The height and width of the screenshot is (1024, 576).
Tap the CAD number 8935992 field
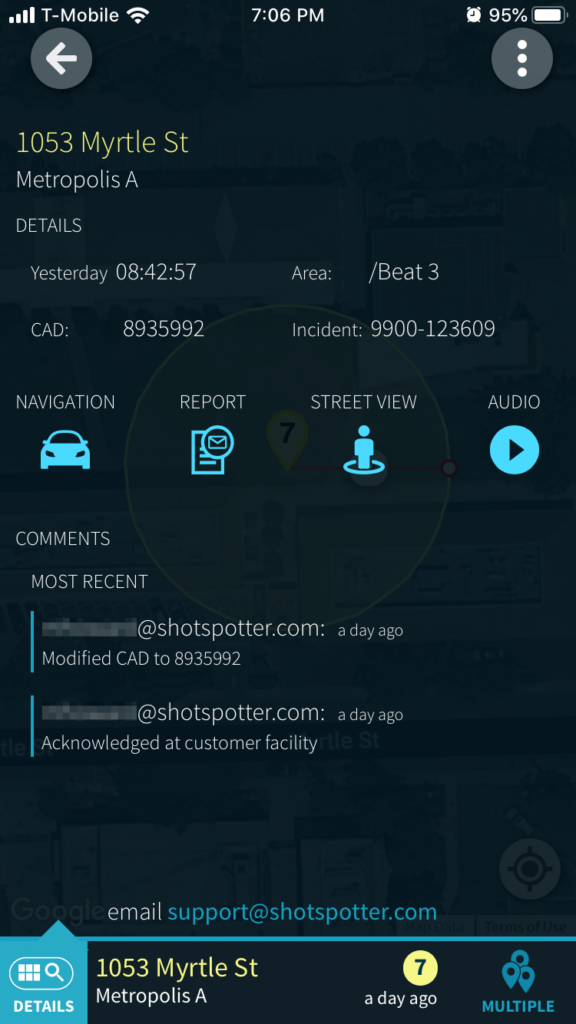pyautogui.click(x=163, y=329)
